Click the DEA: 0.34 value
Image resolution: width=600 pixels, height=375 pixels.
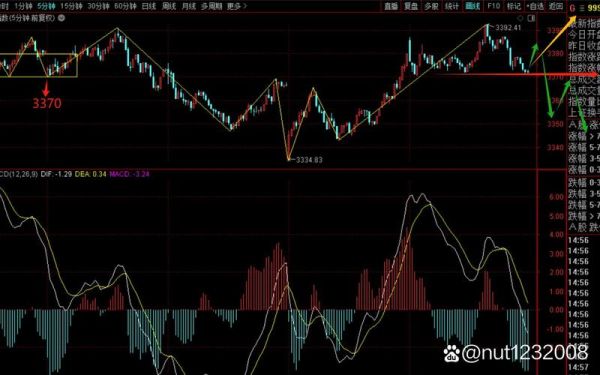(x=90, y=174)
